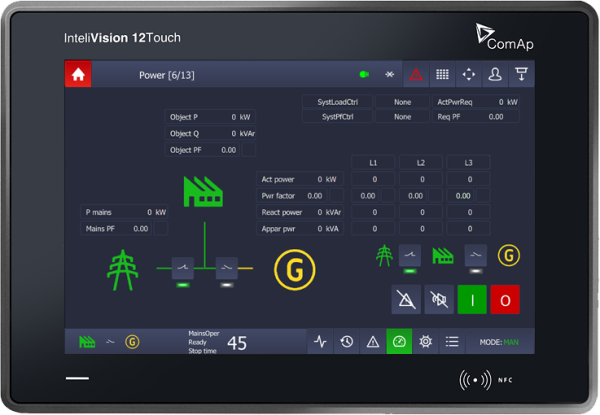Select the large yellow generator G symbol
The width and height of the screenshot is (600, 415).
[x=295, y=270]
